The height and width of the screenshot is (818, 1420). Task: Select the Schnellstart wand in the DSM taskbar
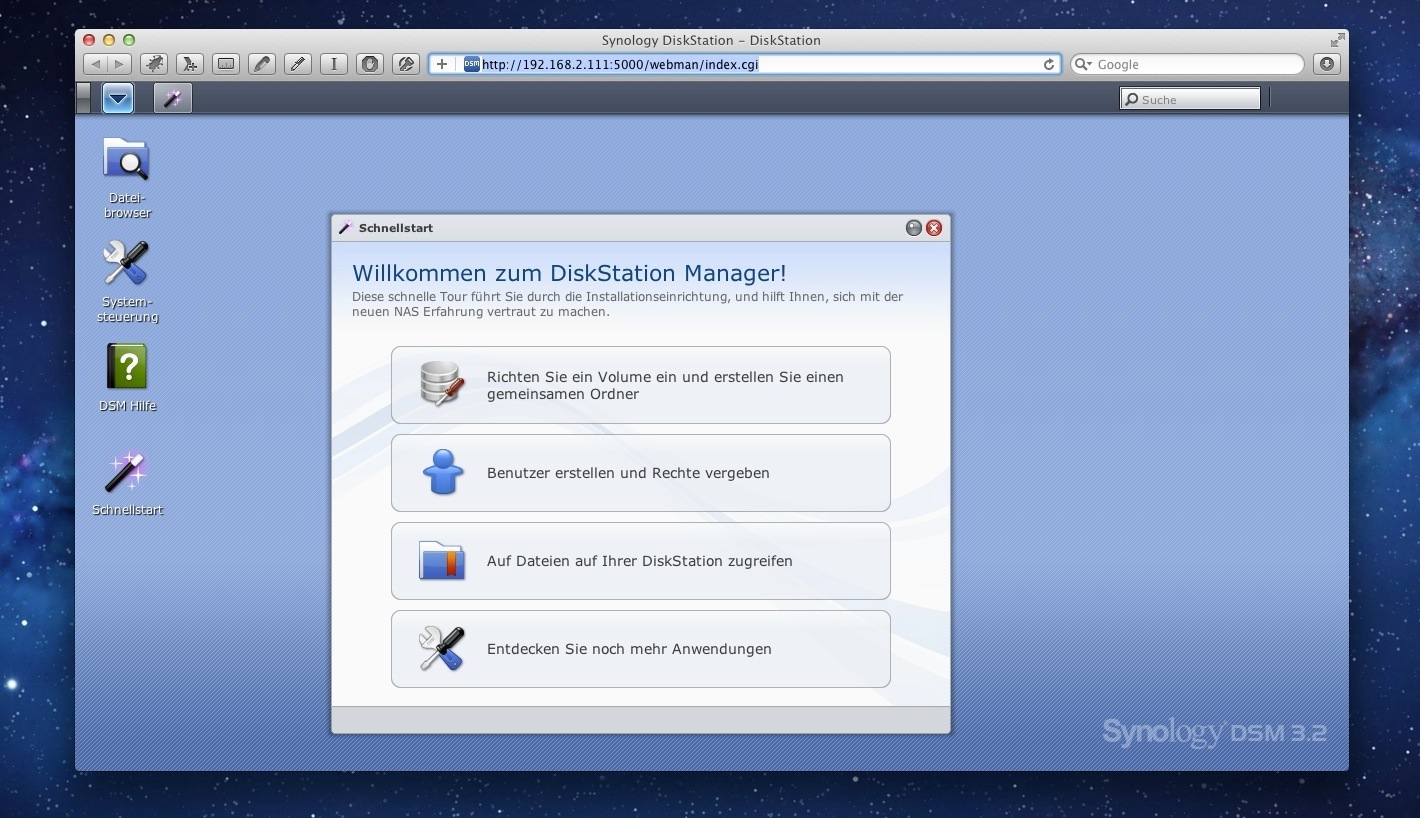click(x=172, y=98)
